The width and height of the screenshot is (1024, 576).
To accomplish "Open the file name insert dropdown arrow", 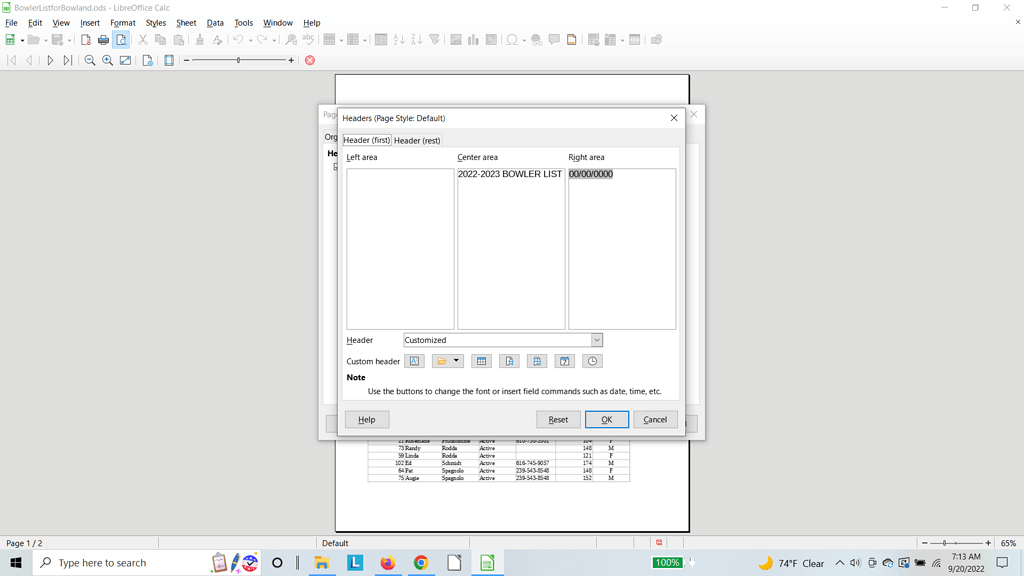I will pyautogui.click(x=456, y=361).
